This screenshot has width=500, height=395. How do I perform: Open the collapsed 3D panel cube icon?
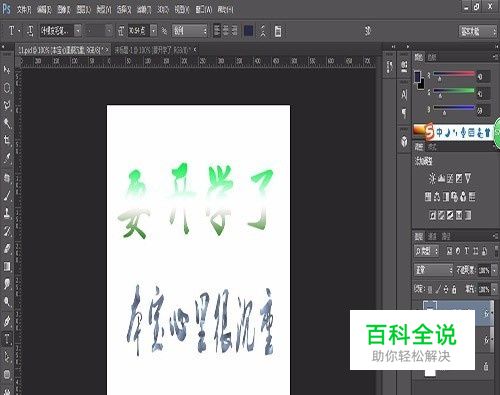click(404, 141)
